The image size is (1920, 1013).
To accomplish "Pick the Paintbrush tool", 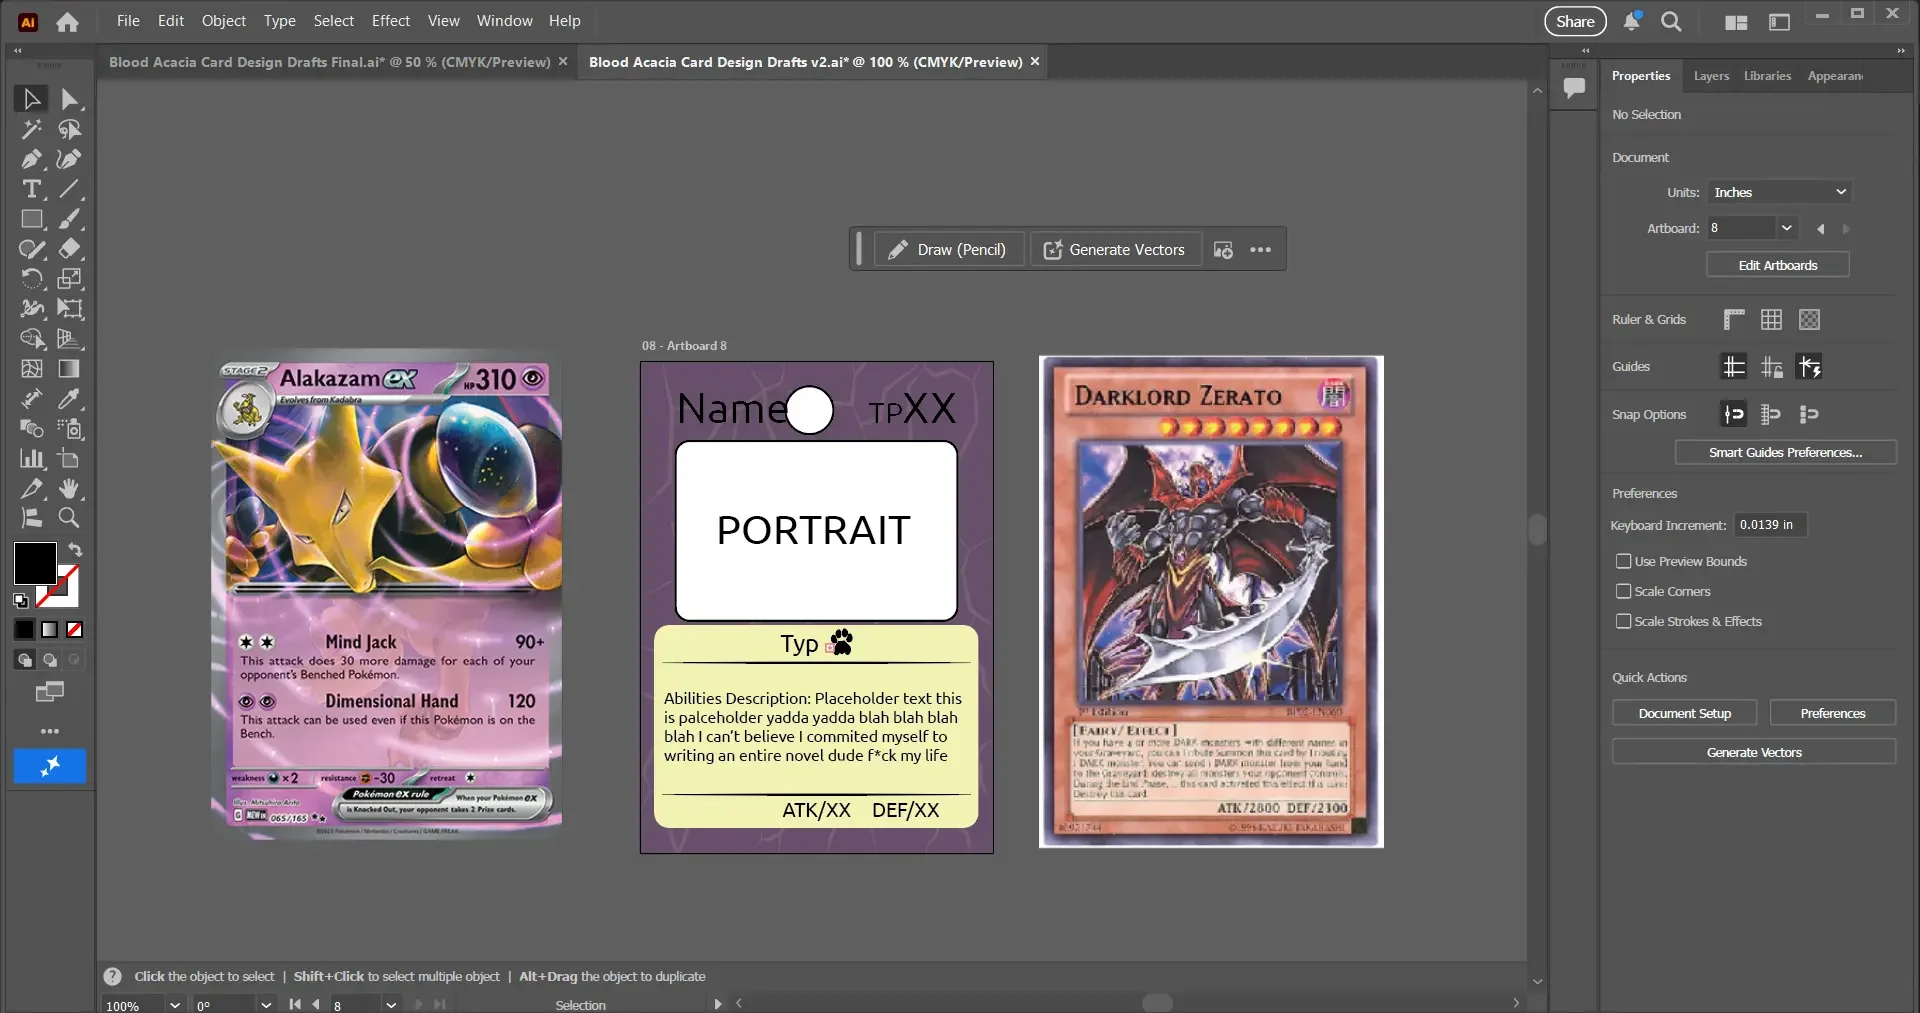I will tap(69, 219).
